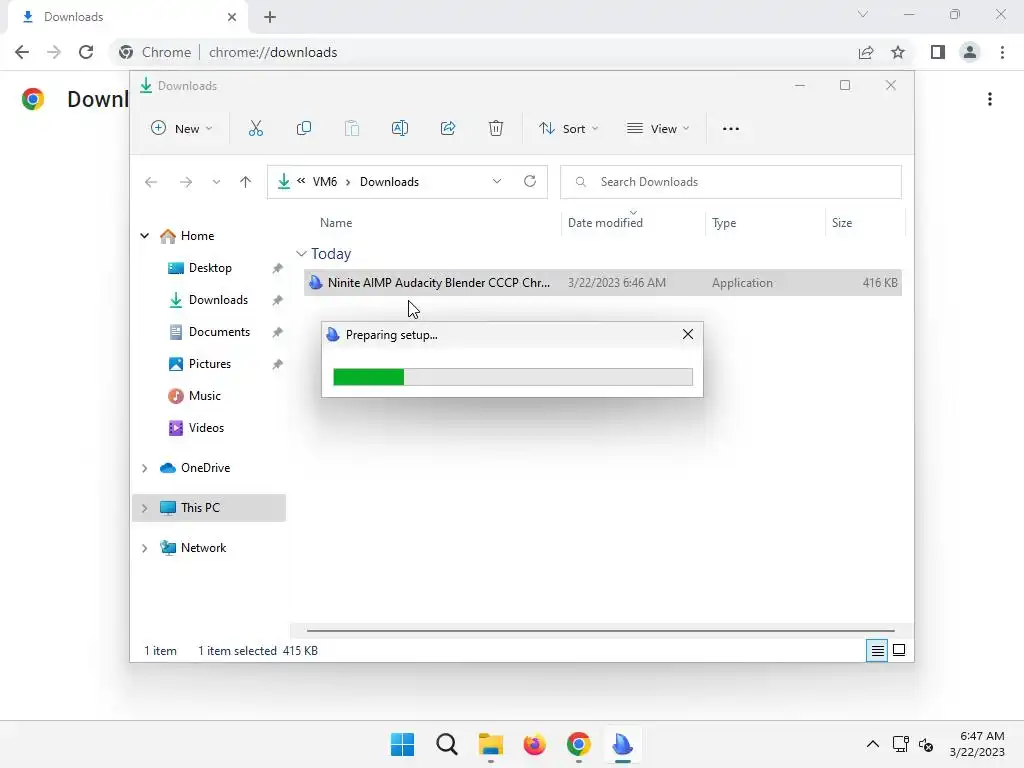Click the VM6 breadcrumb in address bar

(325, 182)
